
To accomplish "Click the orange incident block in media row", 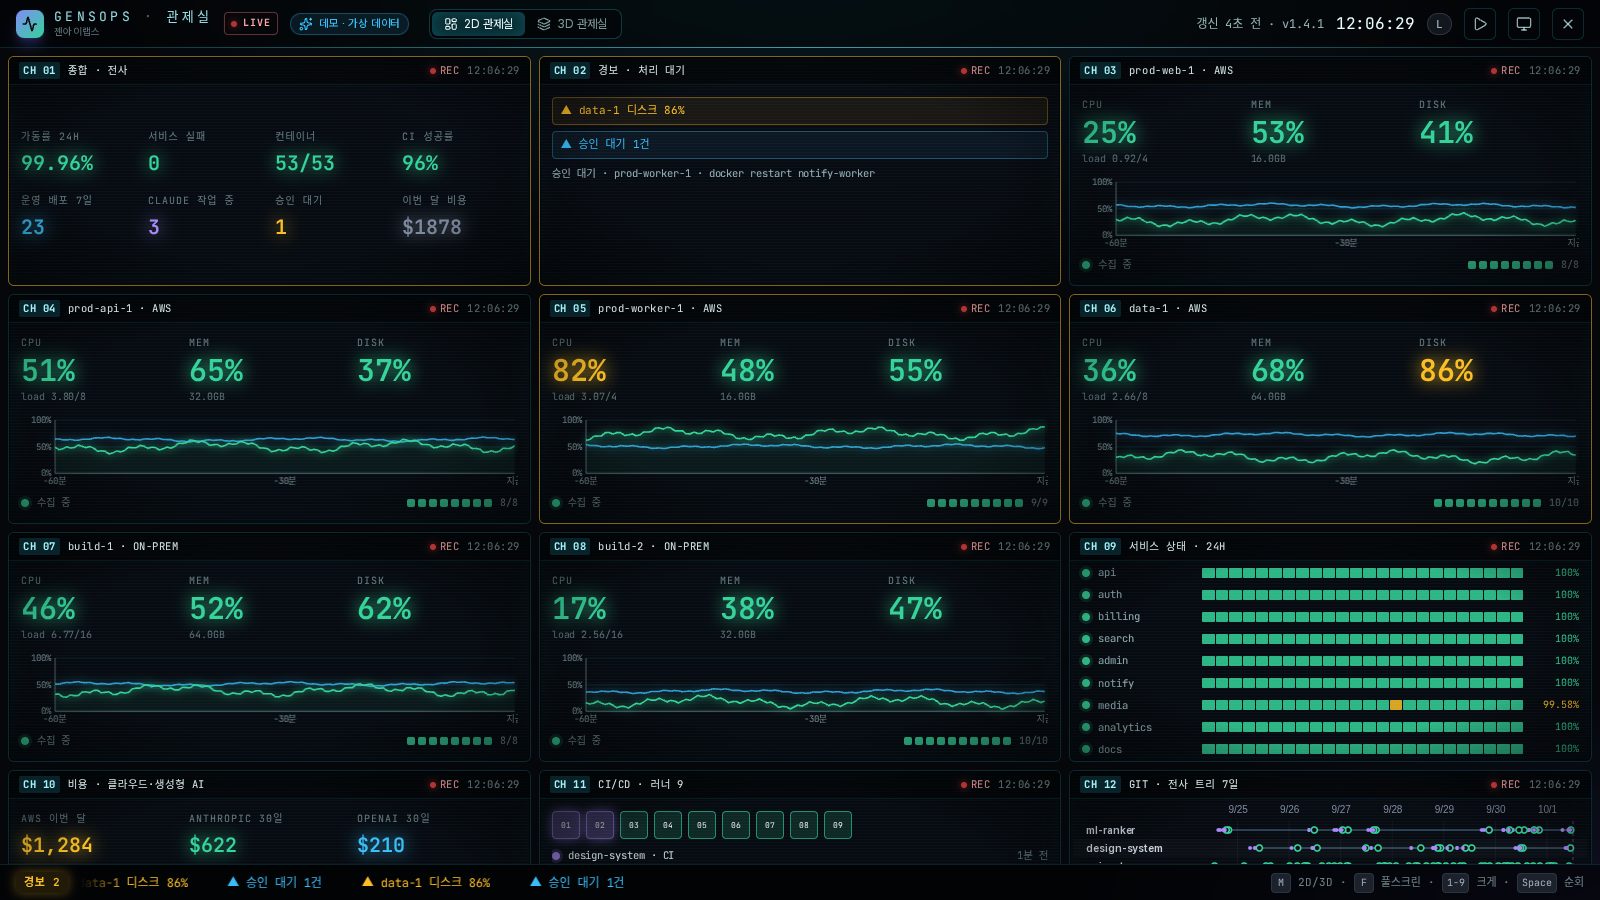I will [x=1396, y=705].
